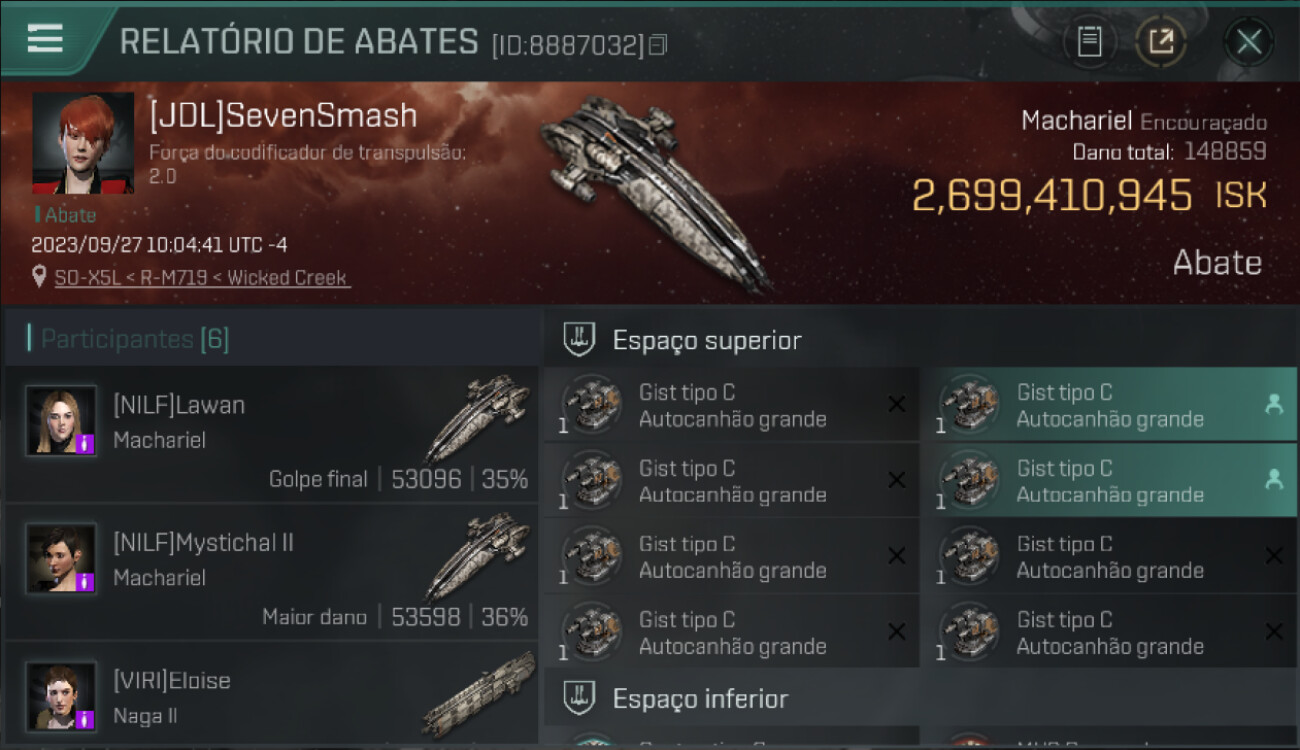Select [VIRI]Eloise Naga II entry
1300x750 pixels.
click(x=272, y=694)
